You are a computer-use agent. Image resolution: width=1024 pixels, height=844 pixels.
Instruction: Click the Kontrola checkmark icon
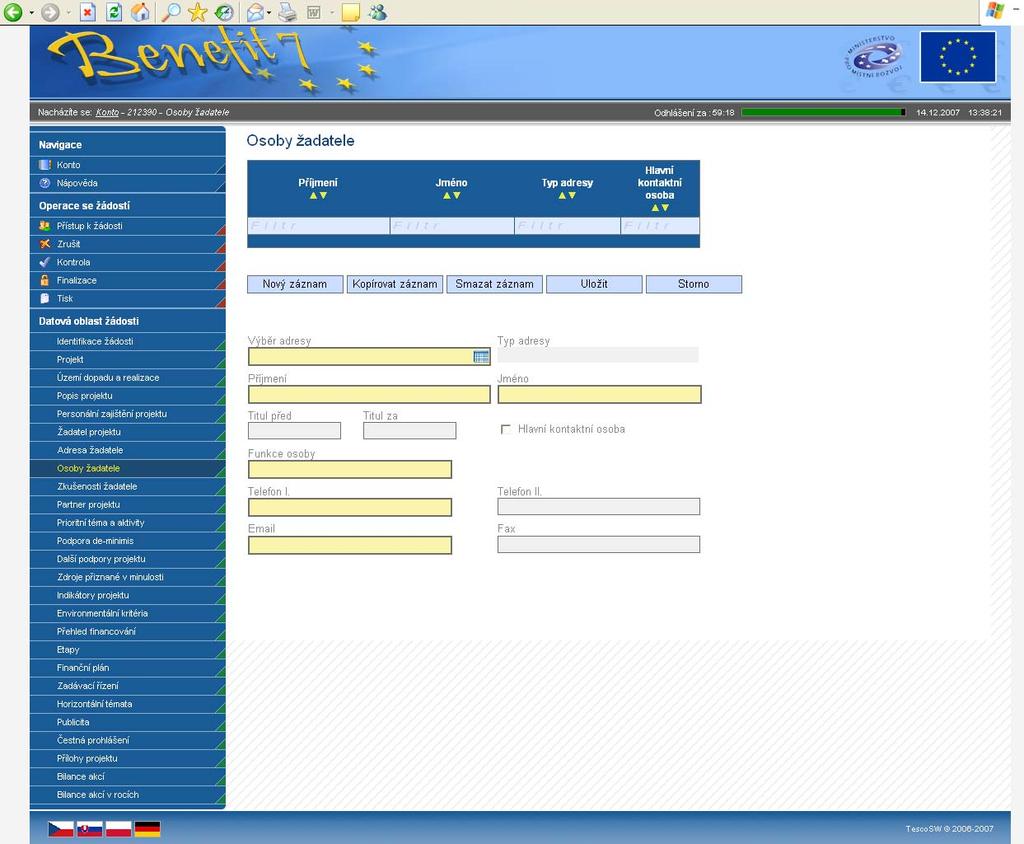tap(45, 262)
